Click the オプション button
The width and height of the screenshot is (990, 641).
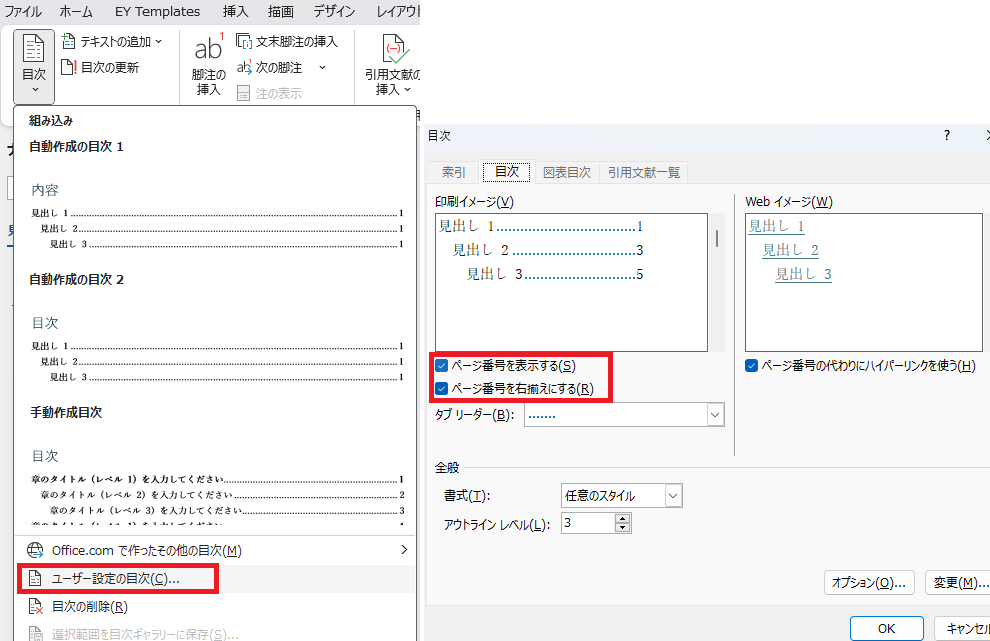click(869, 582)
